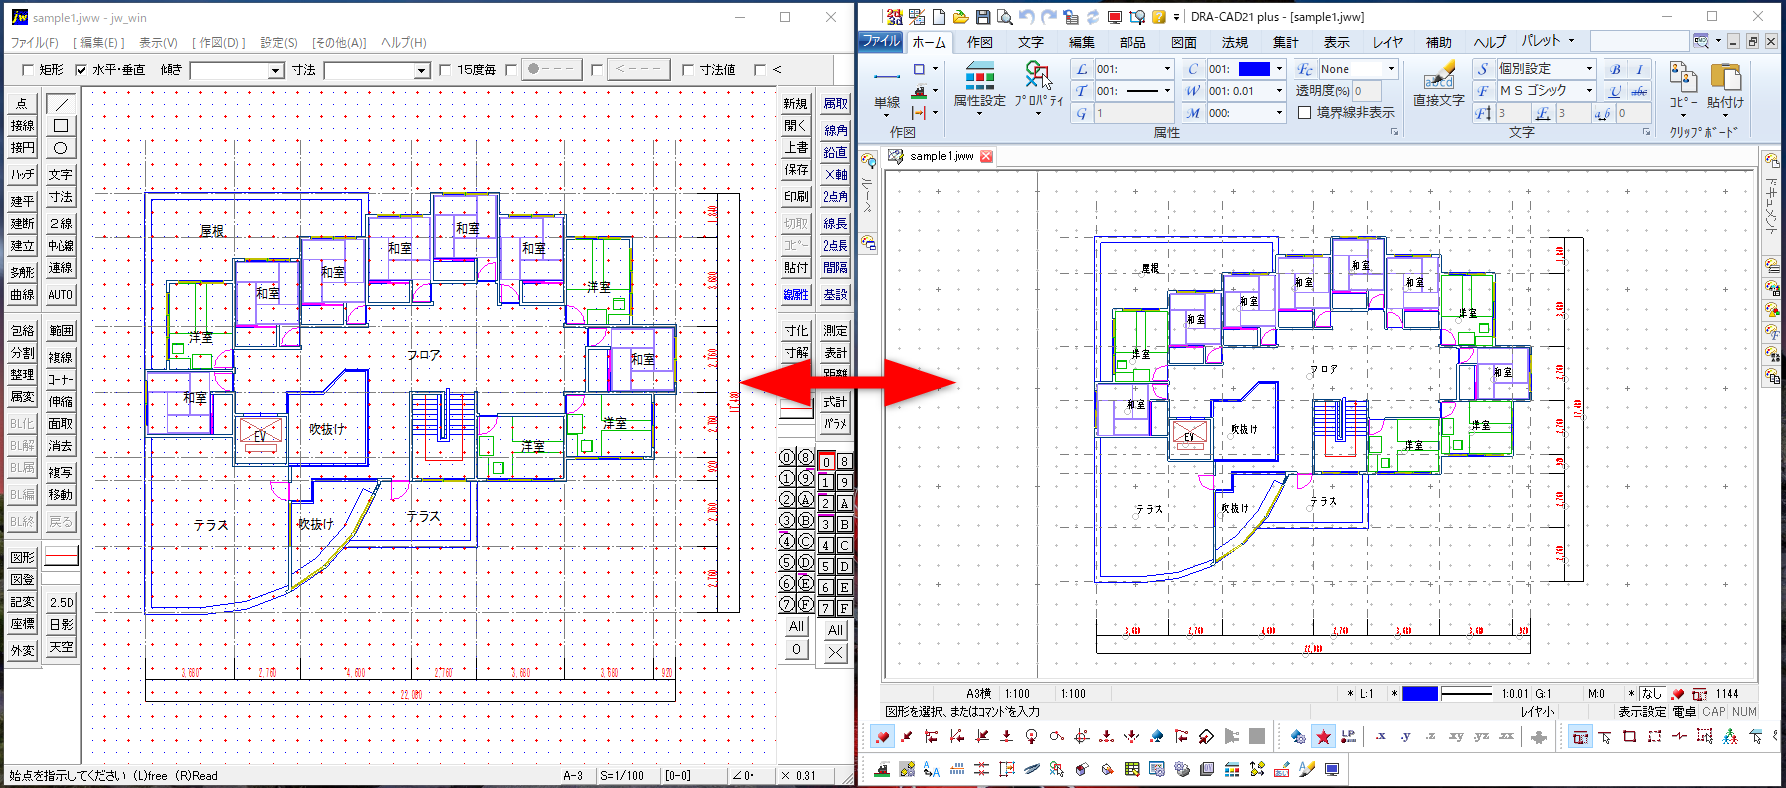
Task: Click the DRA-CAD new document icon
Action: 938,17
